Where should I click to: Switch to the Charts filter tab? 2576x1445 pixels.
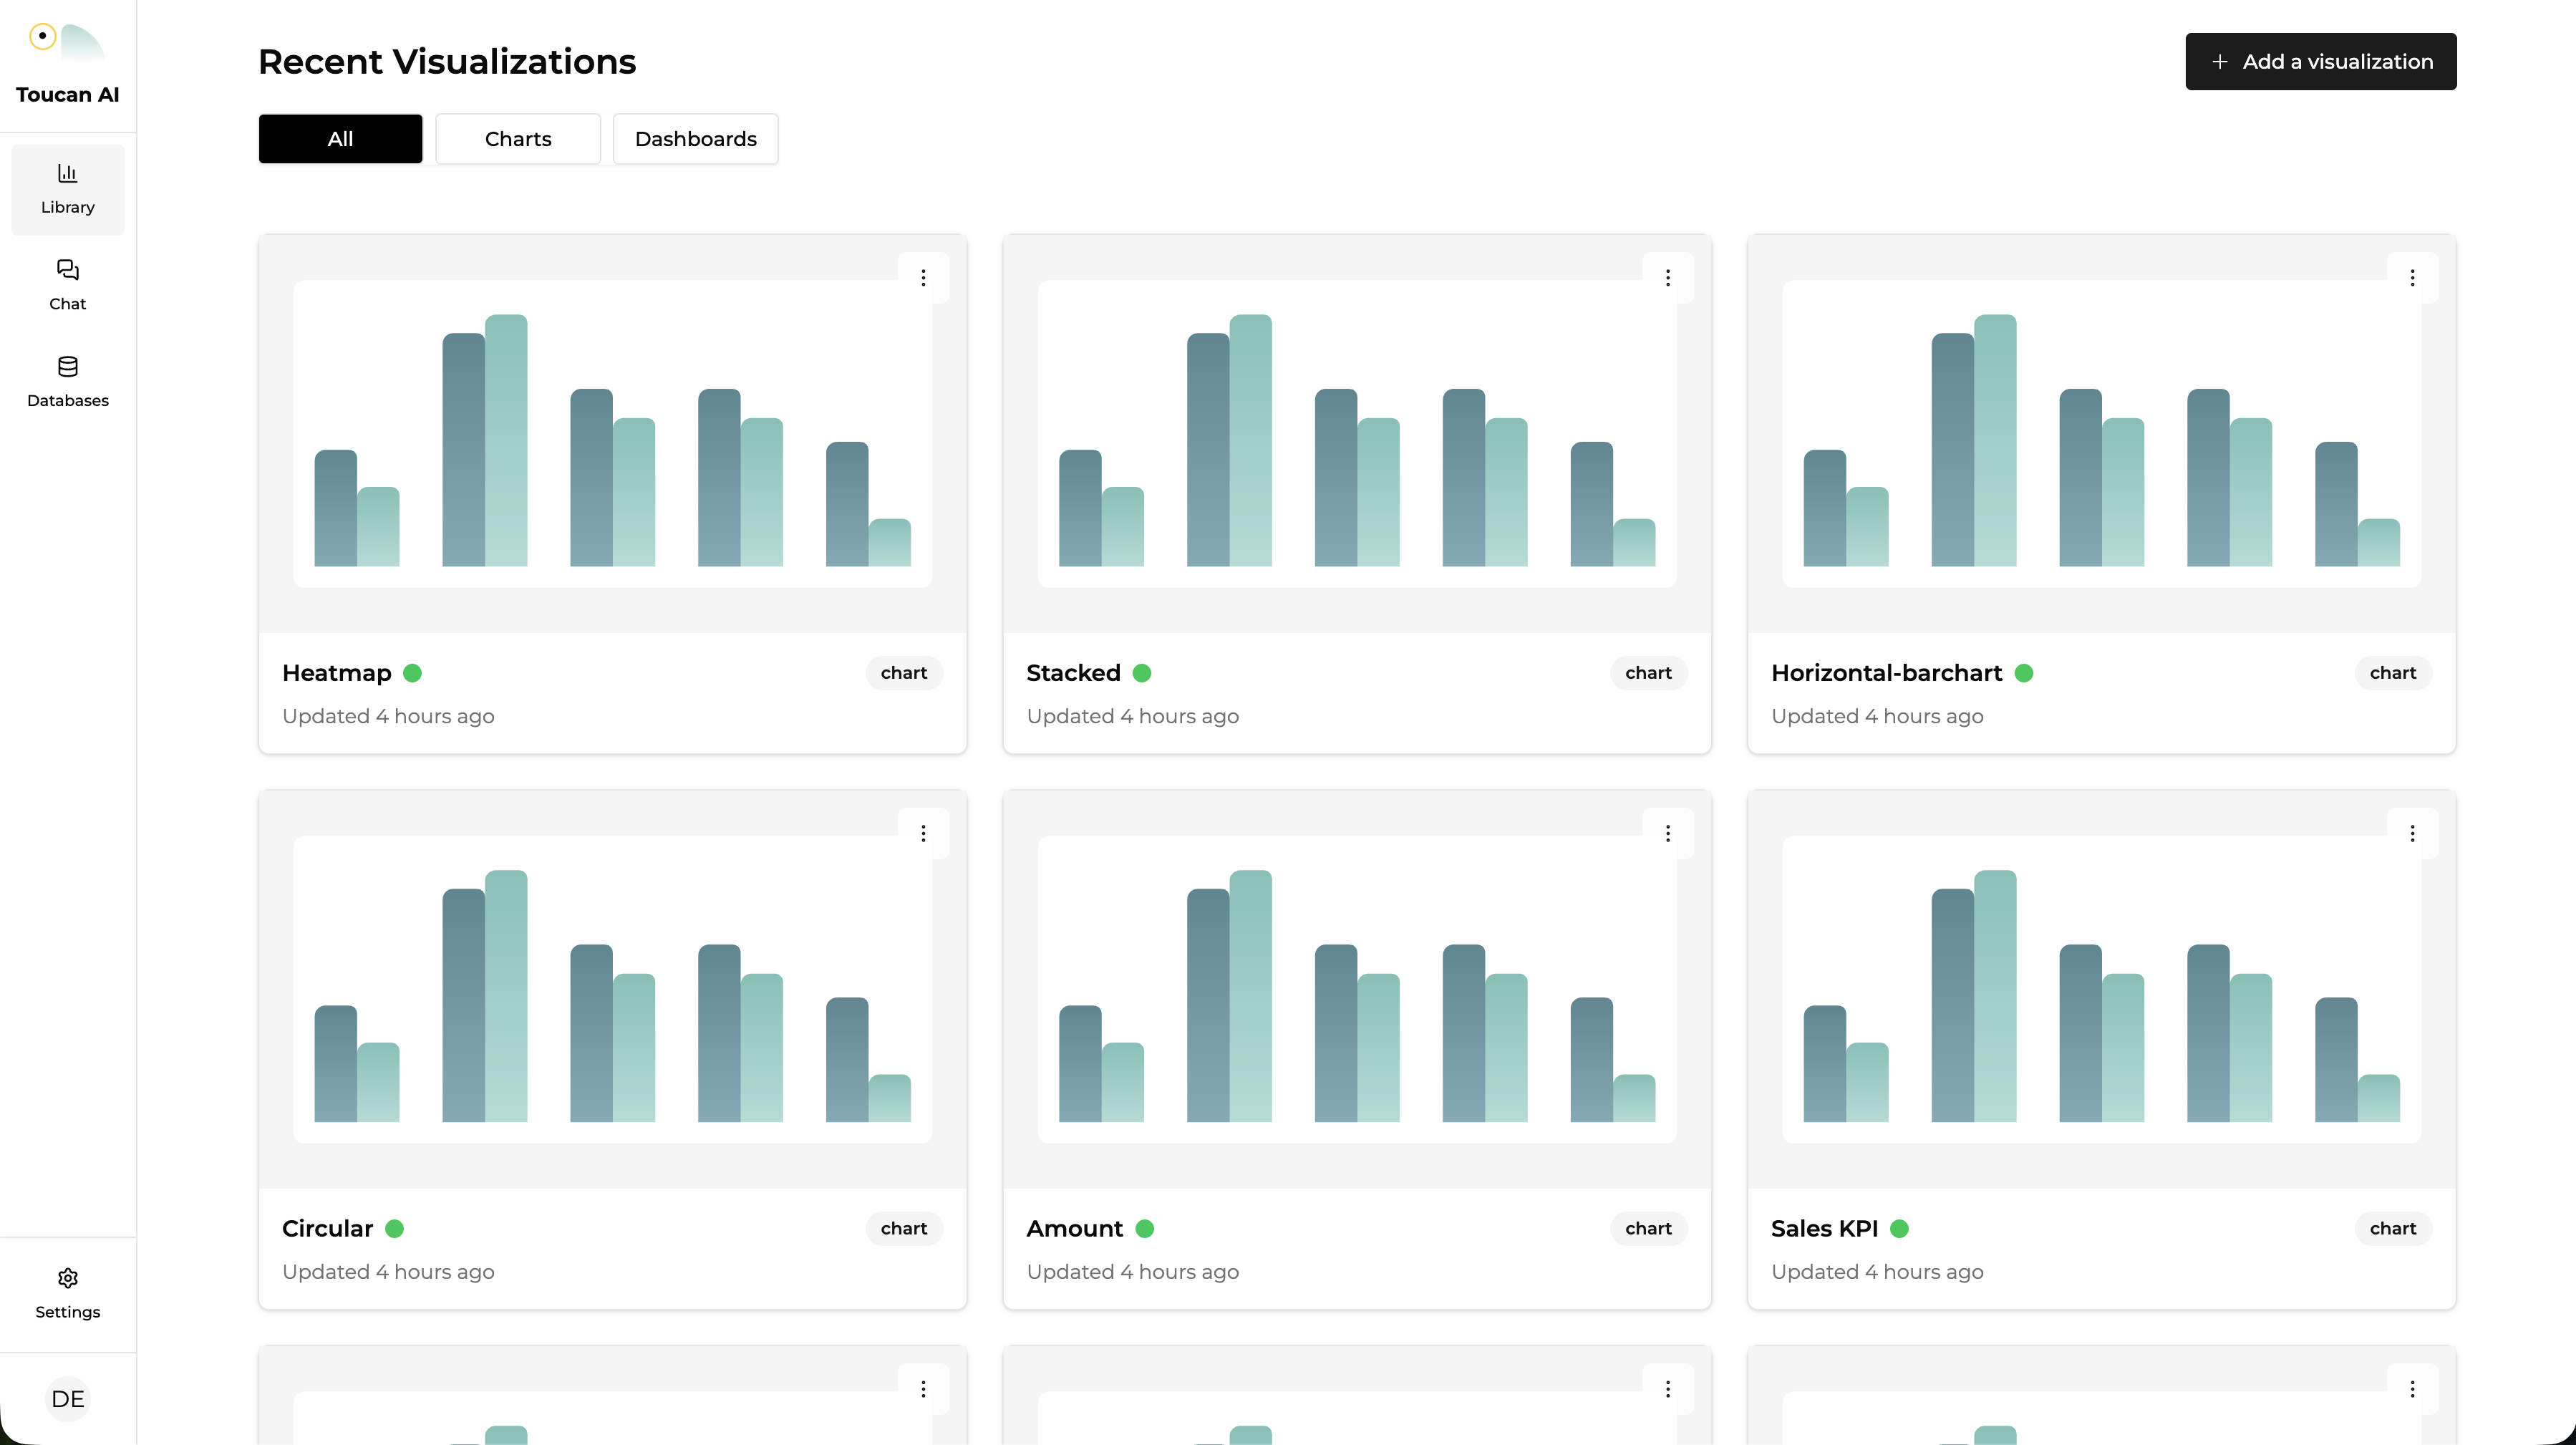(x=518, y=139)
